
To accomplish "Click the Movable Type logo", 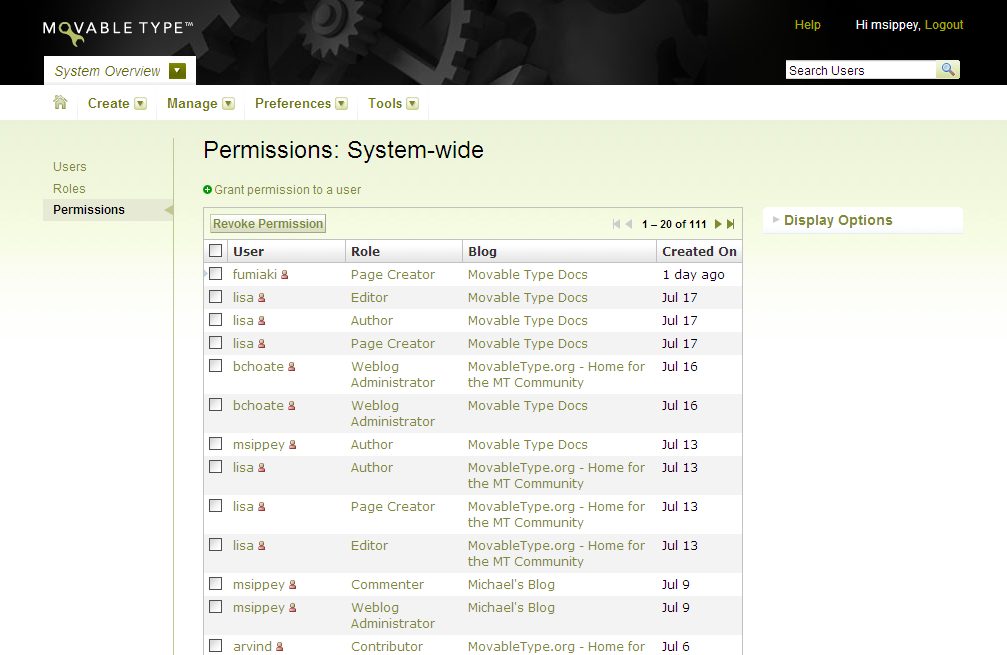I will click(118, 30).
